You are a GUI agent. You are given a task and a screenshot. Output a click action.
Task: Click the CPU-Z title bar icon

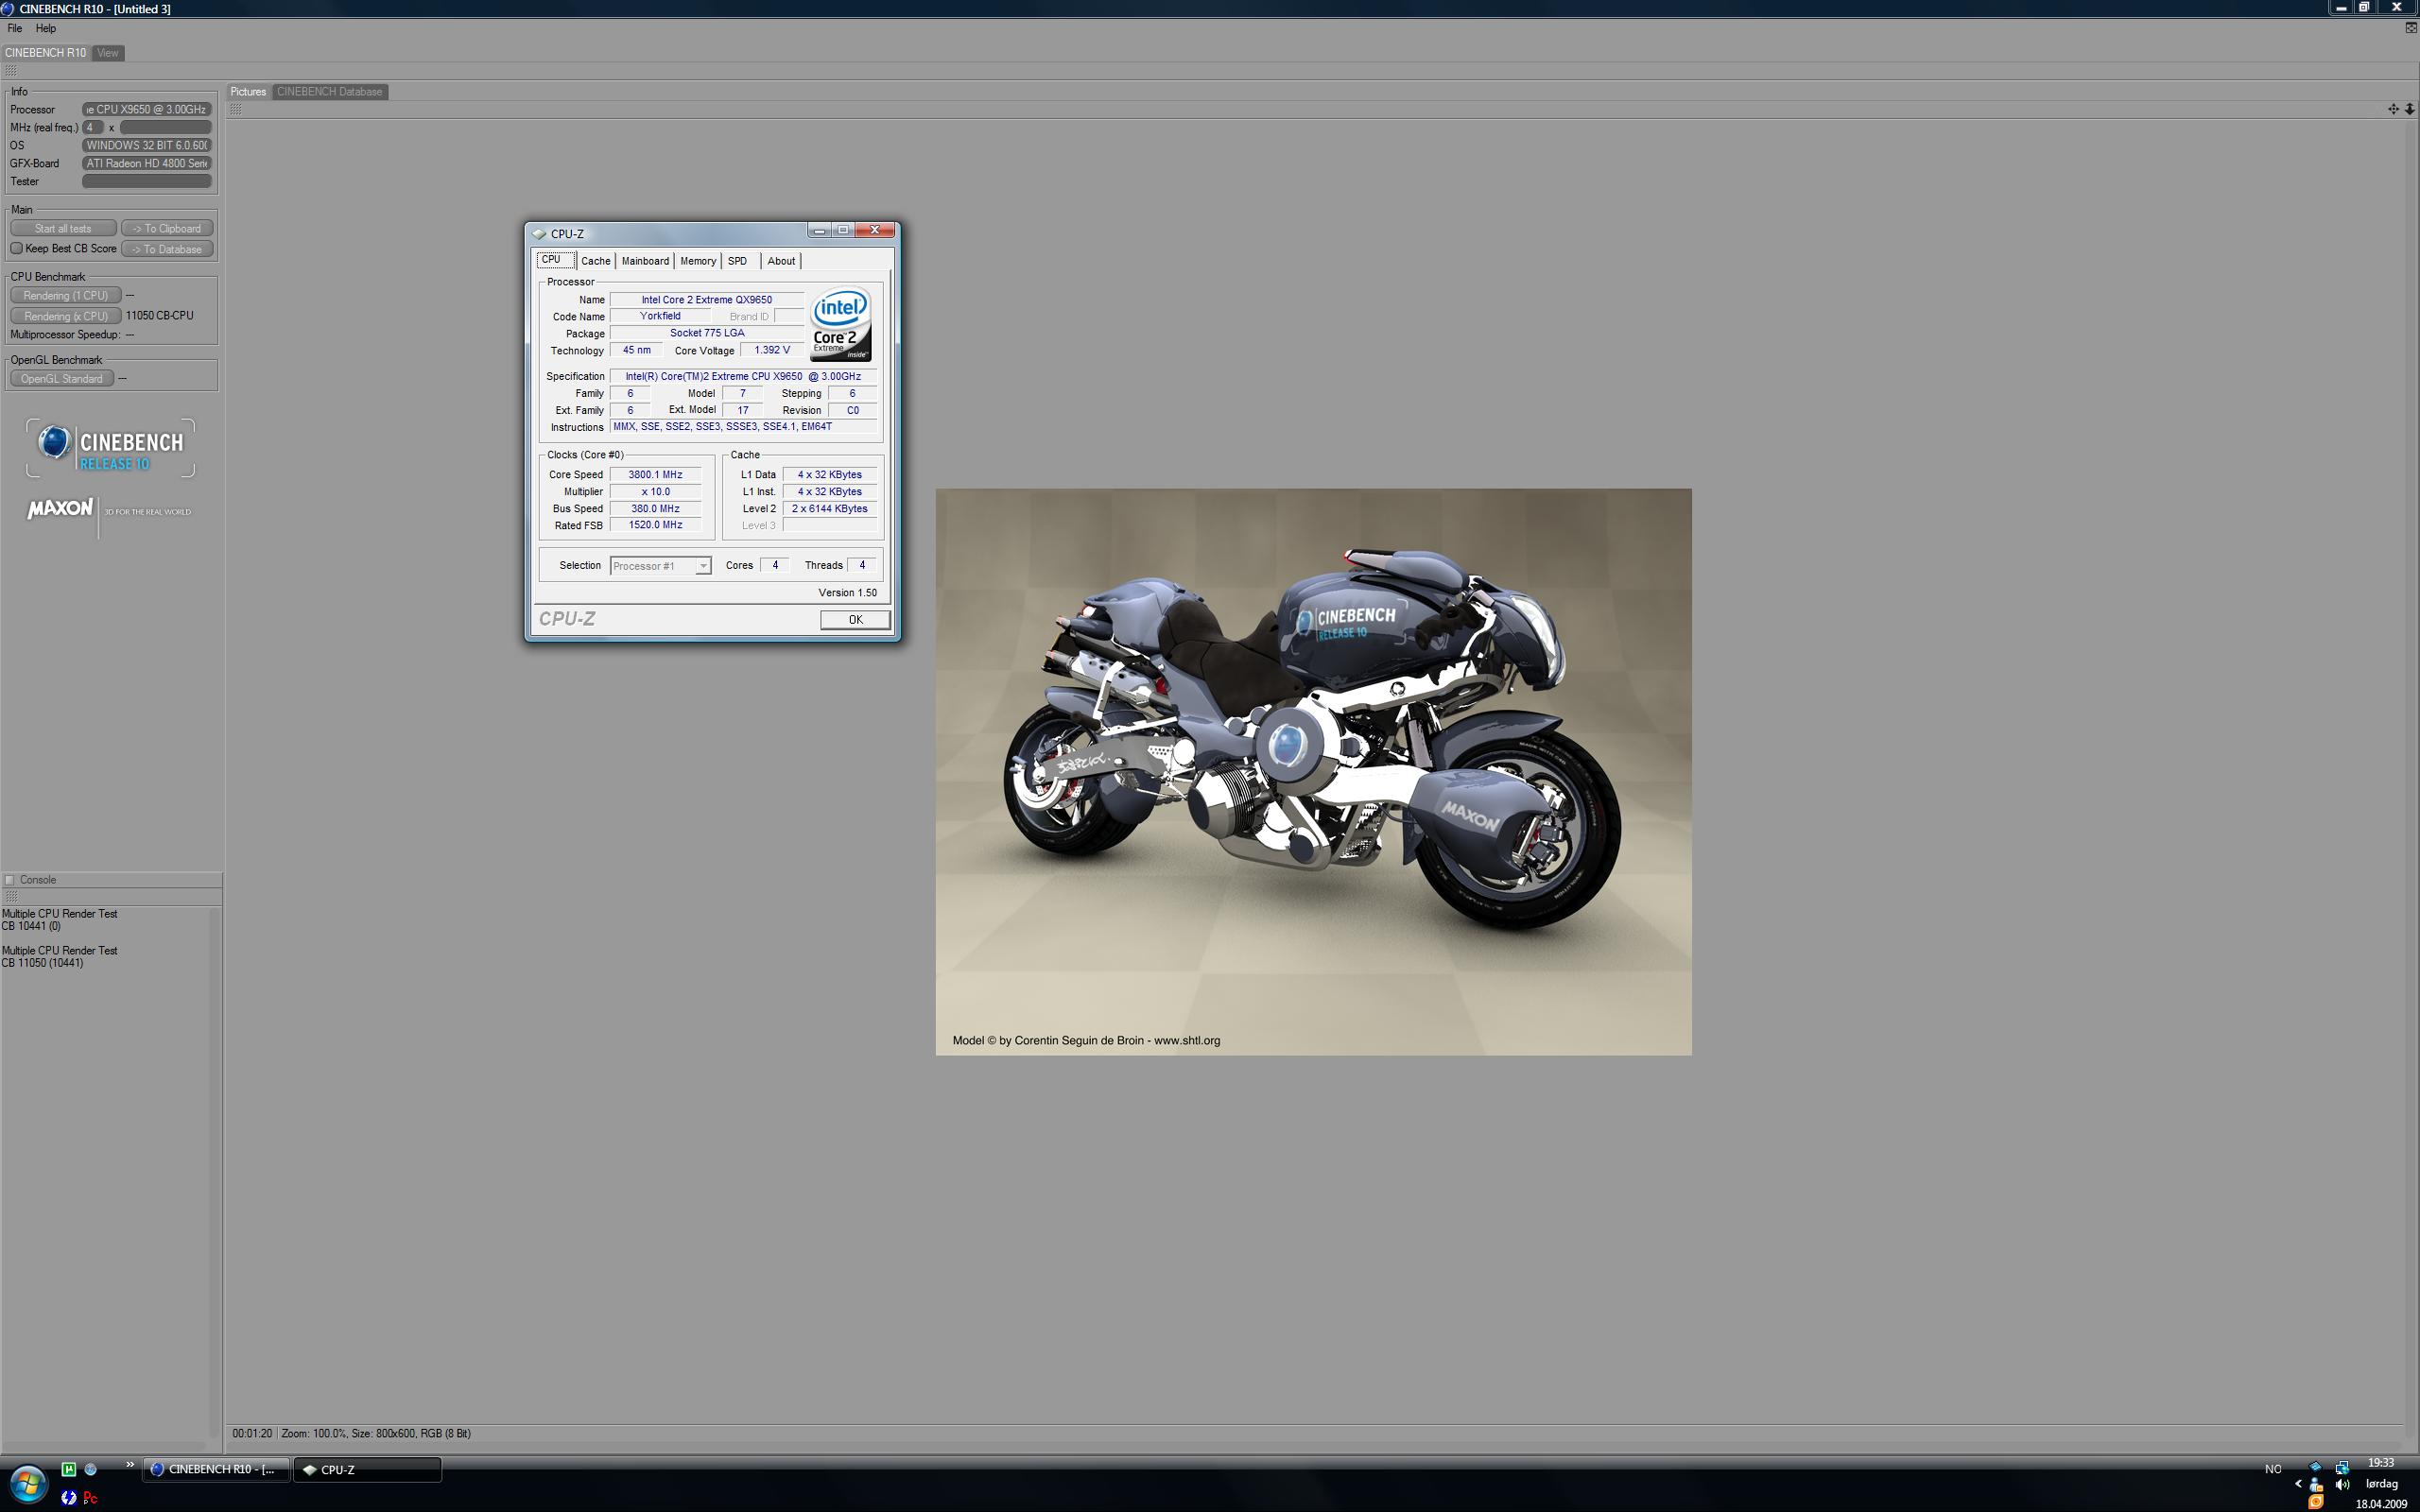click(x=539, y=234)
